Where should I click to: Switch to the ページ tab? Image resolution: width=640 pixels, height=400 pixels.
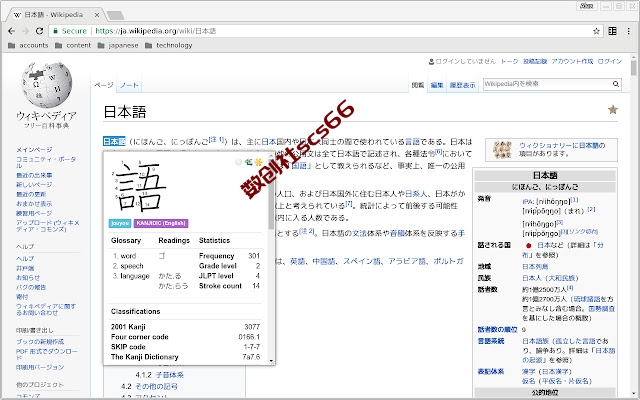104,85
